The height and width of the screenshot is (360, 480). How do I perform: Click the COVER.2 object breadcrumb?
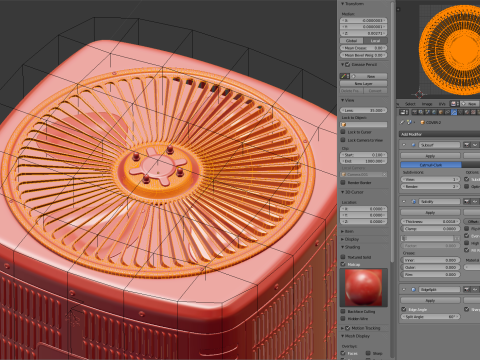(431, 122)
